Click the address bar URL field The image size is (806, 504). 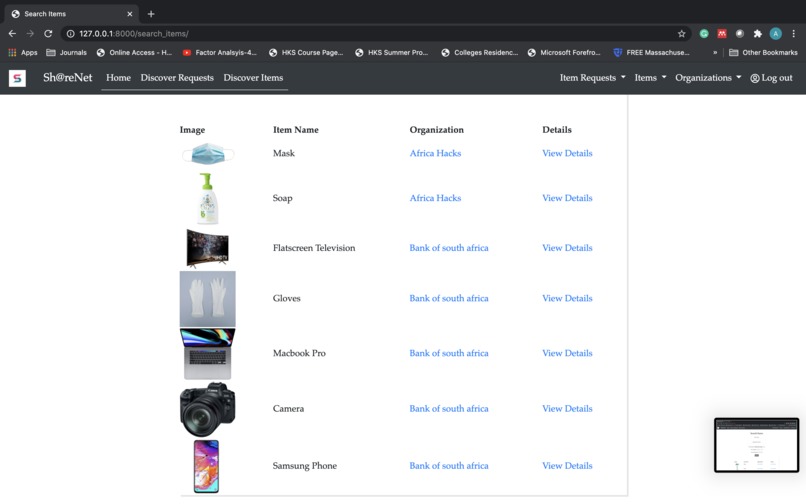pyautogui.click(x=375, y=33)
